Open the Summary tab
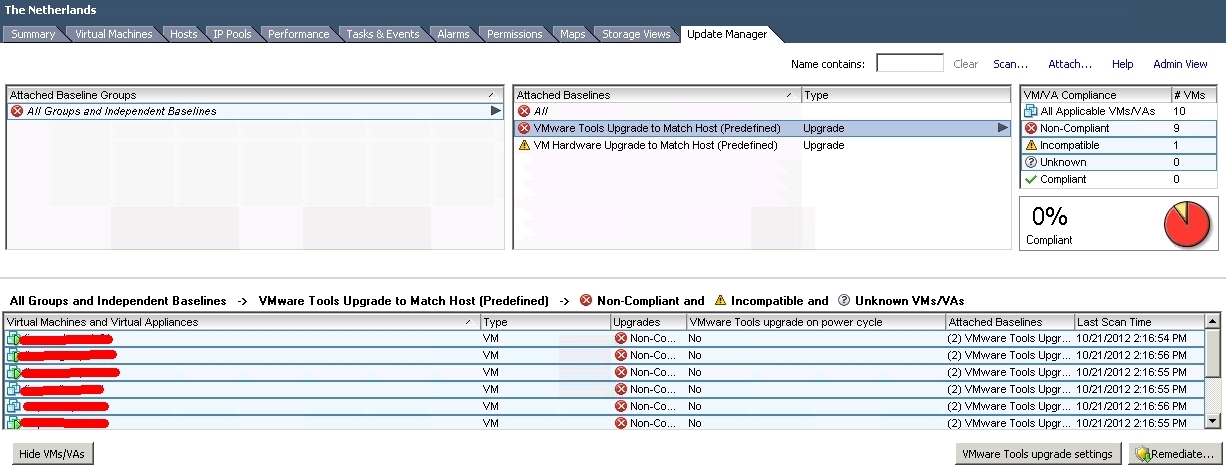1226x471 pixels. tap(33, 34)
